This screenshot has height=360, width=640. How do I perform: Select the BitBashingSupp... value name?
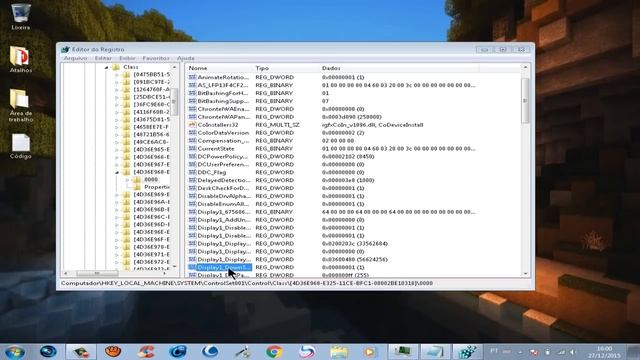223,101
